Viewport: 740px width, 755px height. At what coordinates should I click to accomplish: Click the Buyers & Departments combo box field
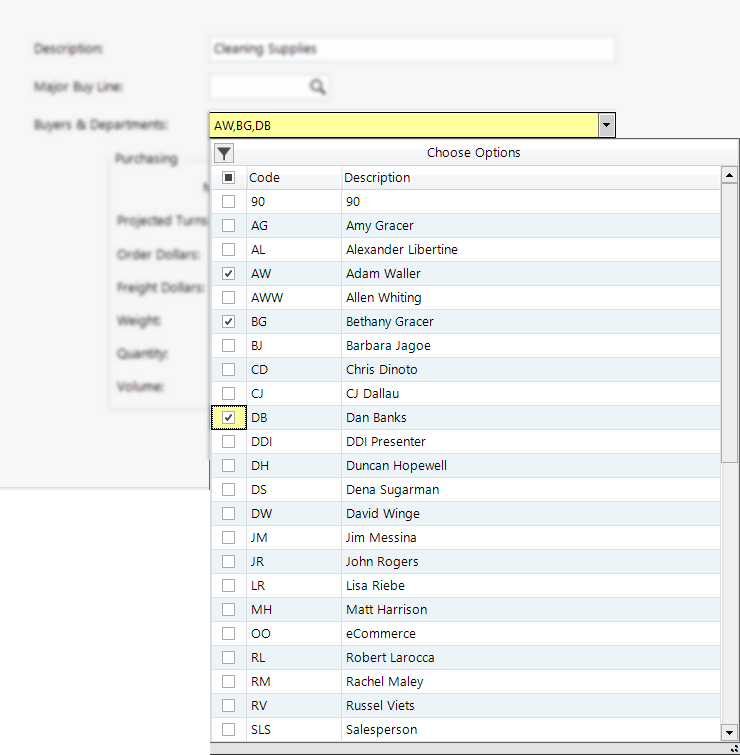(x=402, y=125)
